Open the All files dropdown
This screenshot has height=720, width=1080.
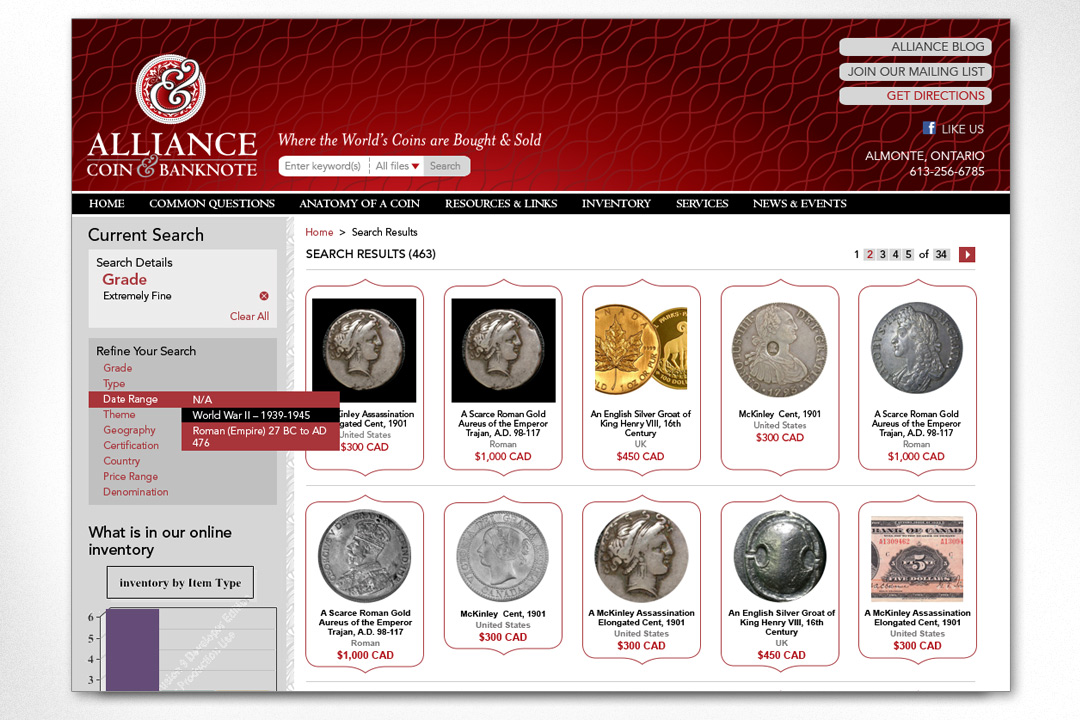(397, 166)
